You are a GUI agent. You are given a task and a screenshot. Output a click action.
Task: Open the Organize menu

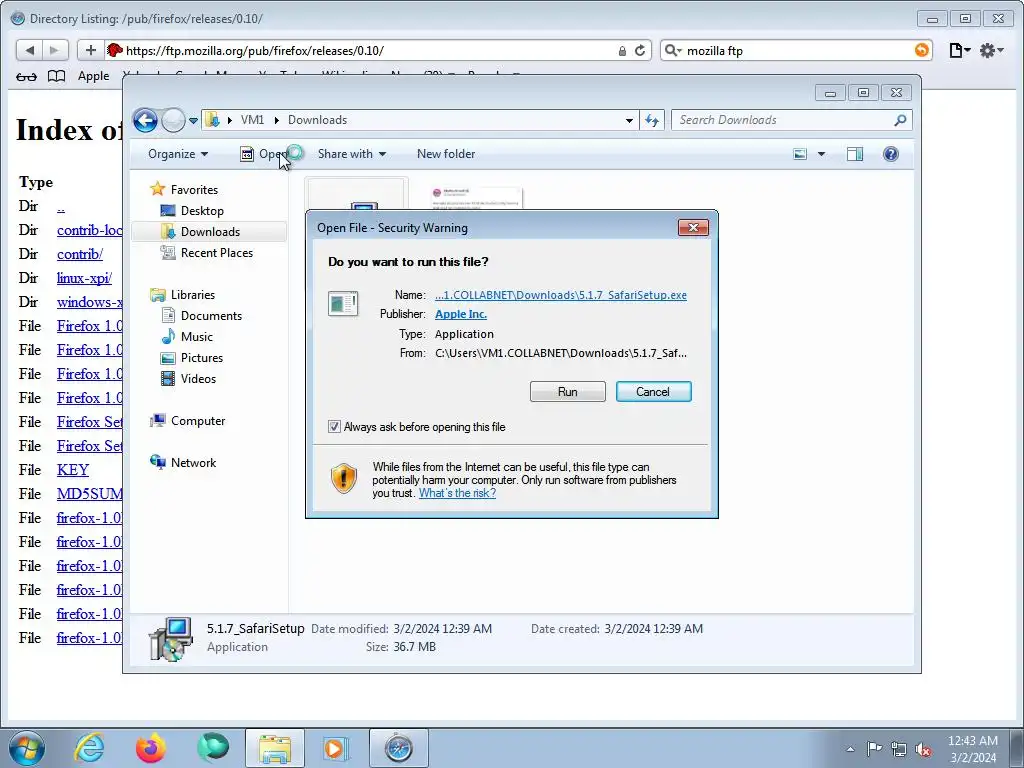pos(178,154)
